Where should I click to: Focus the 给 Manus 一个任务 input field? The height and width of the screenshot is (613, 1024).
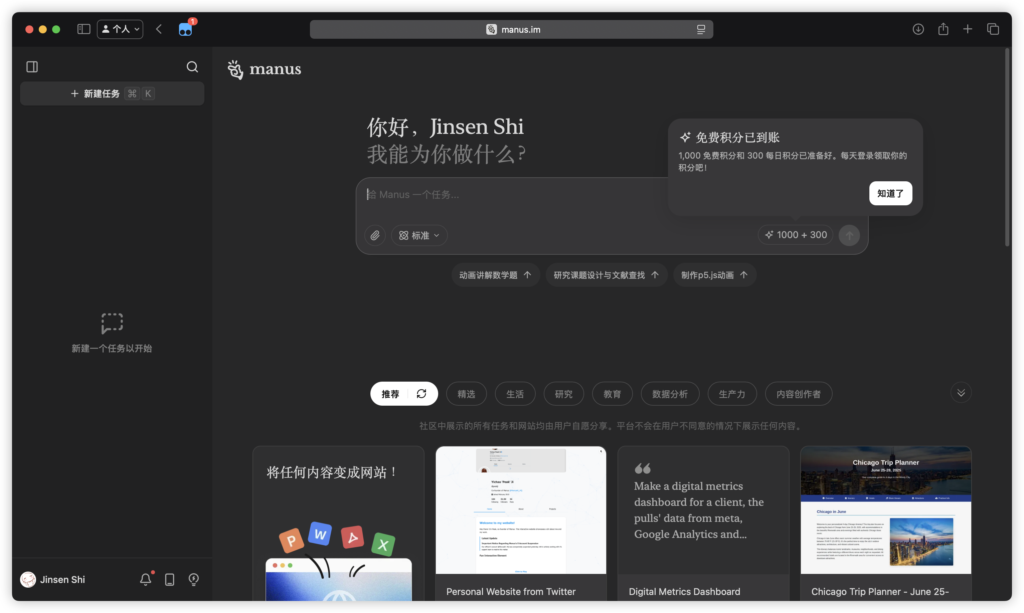pos(513,195)
